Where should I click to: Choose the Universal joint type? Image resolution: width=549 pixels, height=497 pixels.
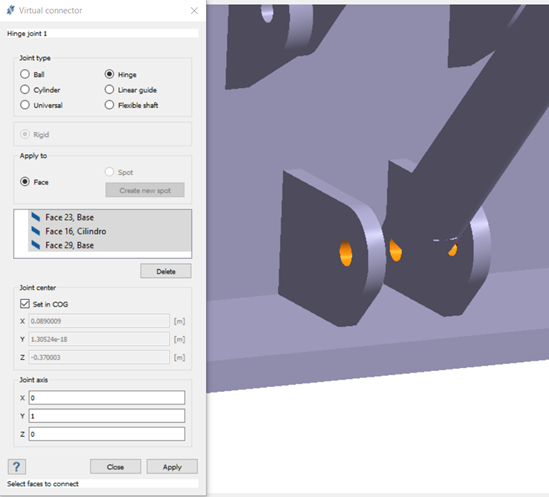[x=25, y=105]
